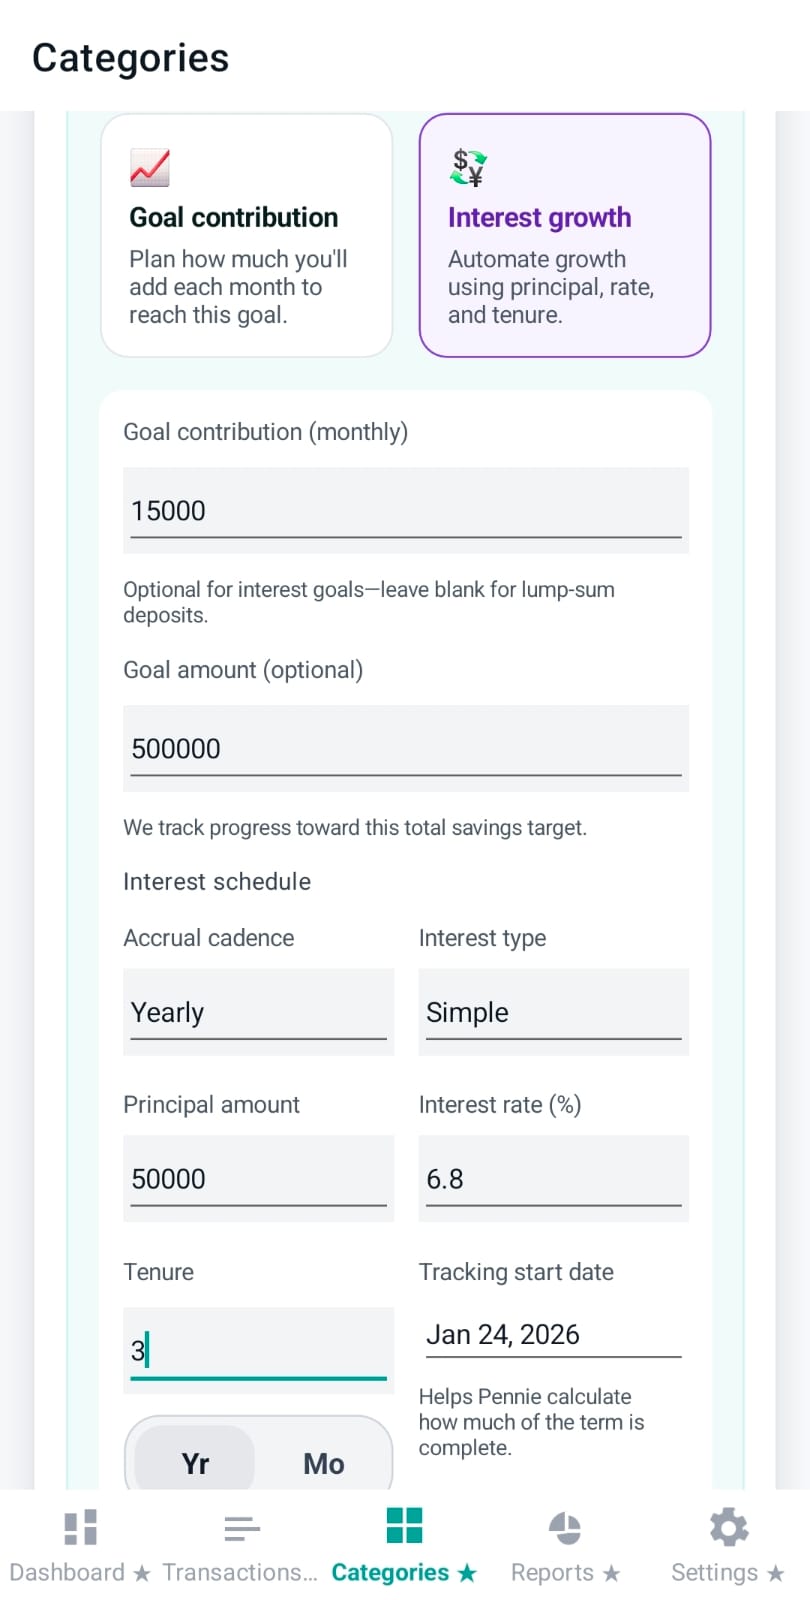Viewport: 810px width, 1600px height.
Task: Tap the Categories nav label
Action: [x=390, y=1572]
